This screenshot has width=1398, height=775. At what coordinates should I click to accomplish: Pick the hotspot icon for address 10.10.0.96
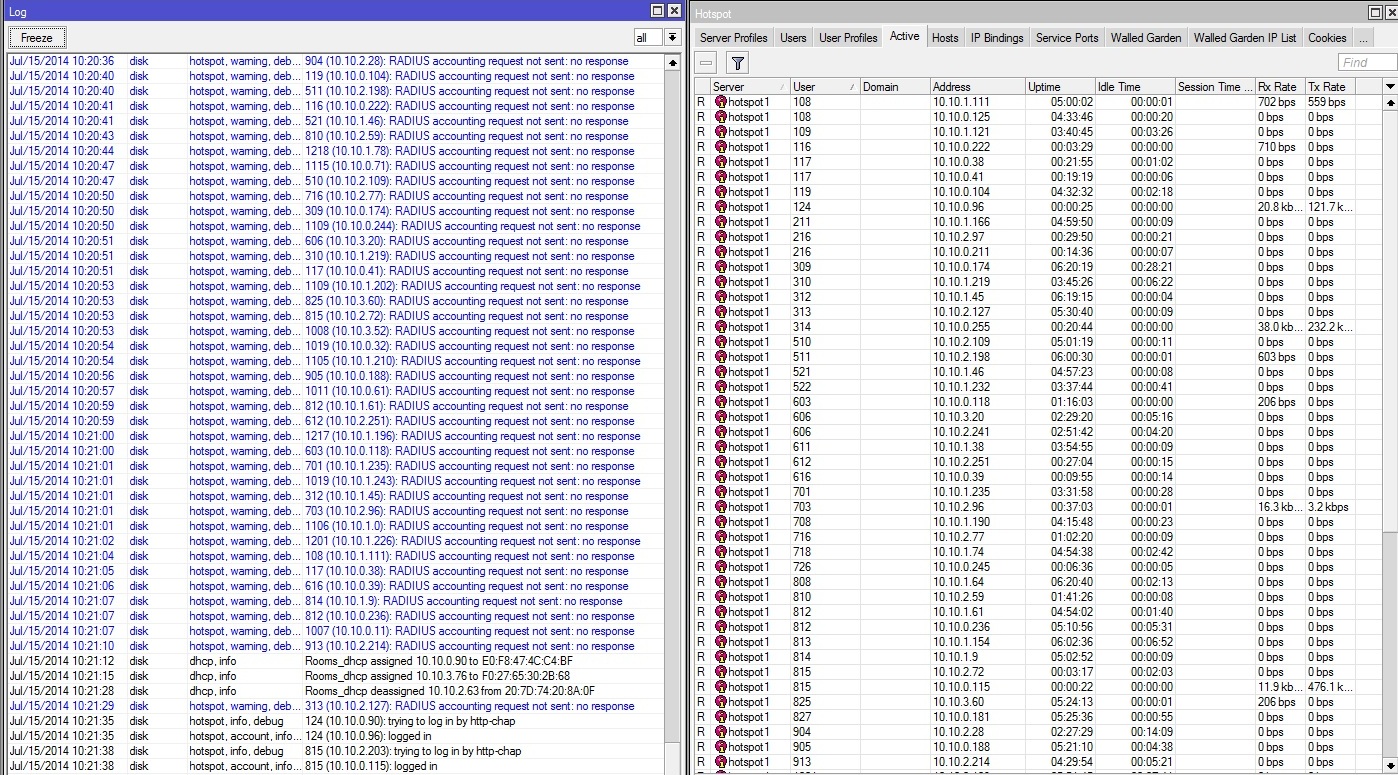click(721, 207)
